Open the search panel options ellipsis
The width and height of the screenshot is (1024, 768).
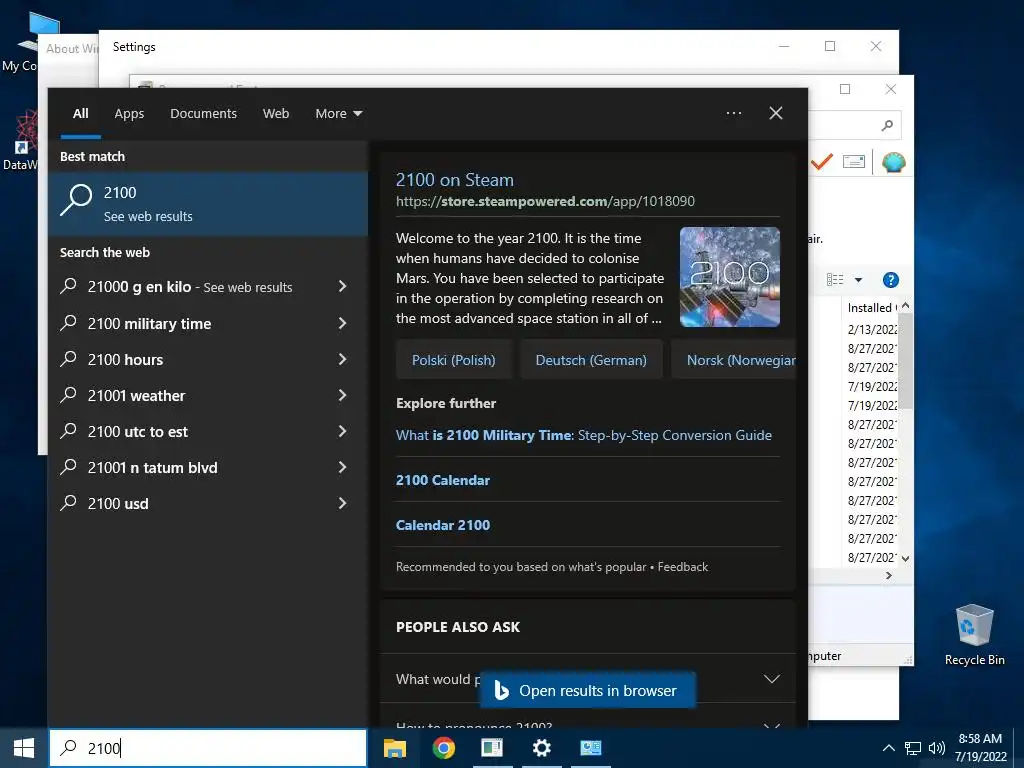click(733, 113)
